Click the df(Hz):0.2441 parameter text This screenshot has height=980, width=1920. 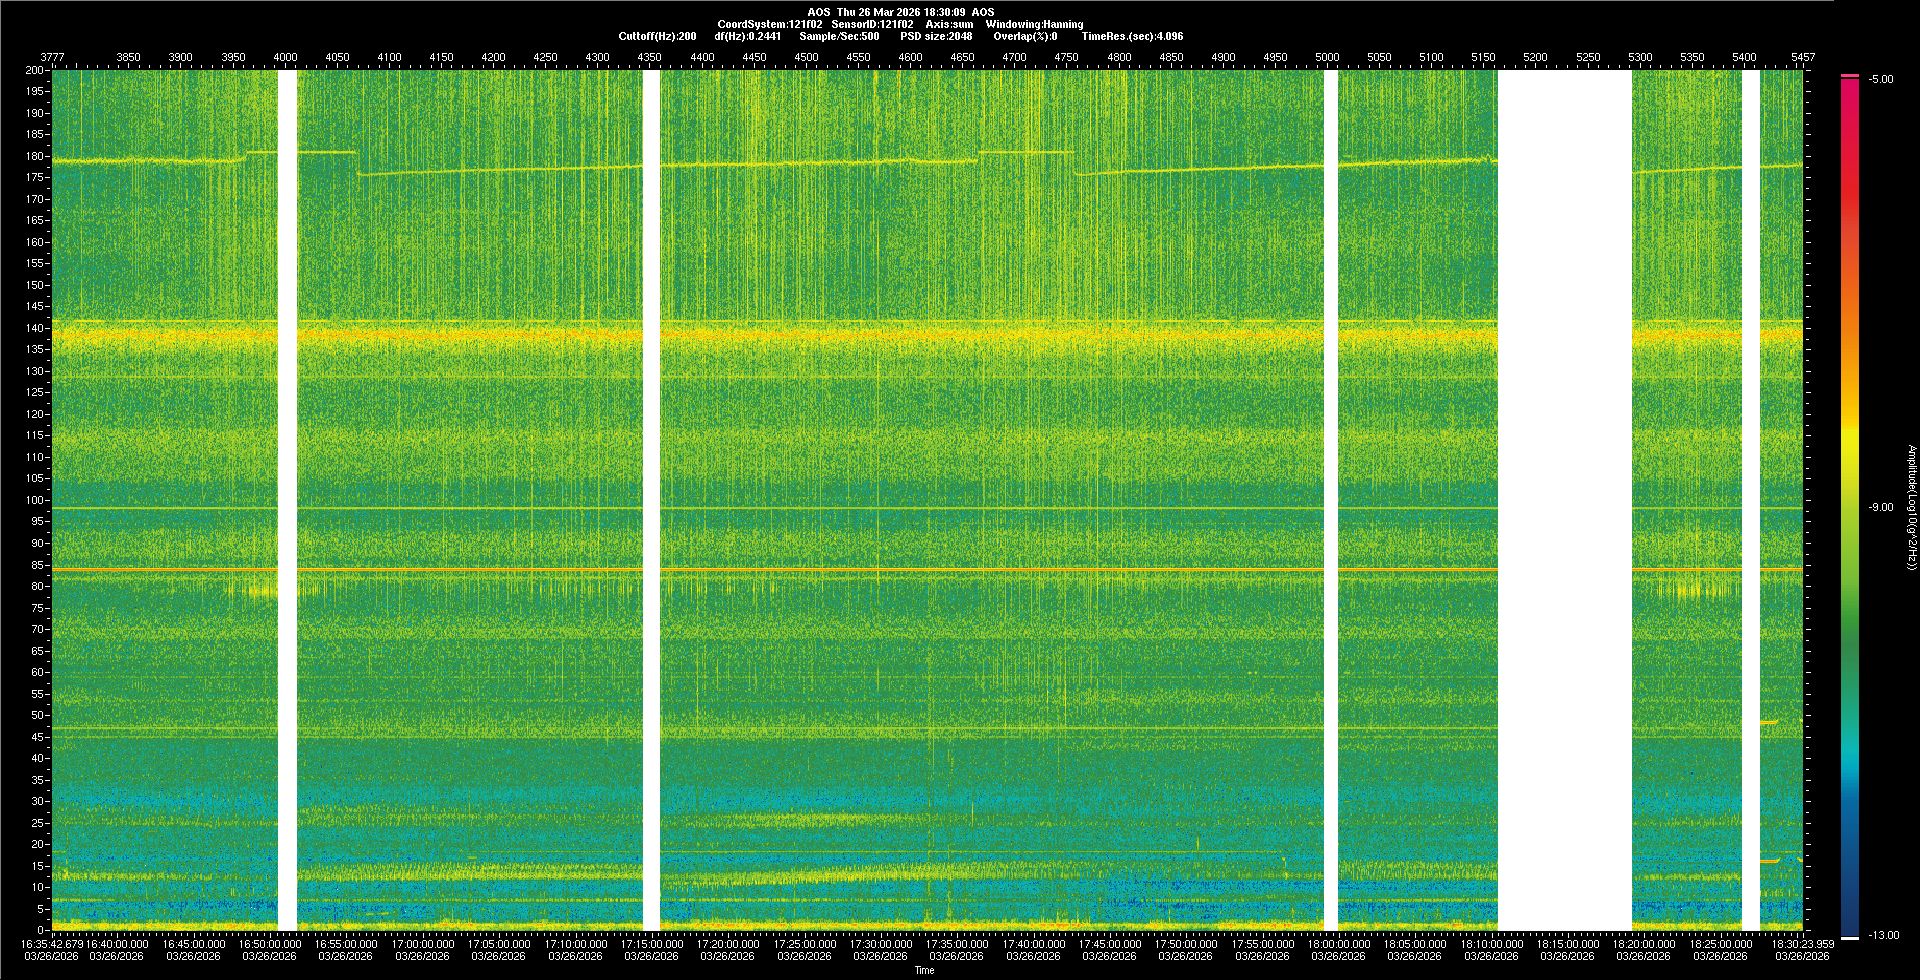[x=747, y=36]
